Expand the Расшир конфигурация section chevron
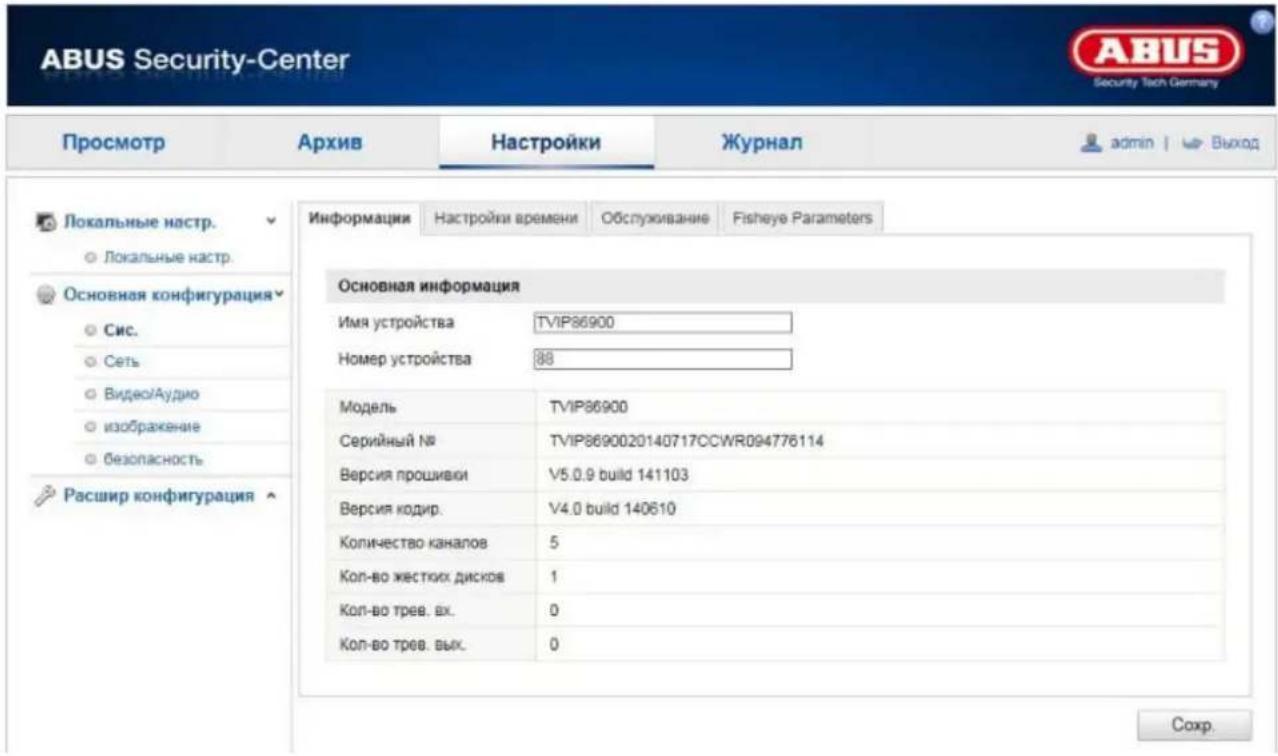Viewport: 1278px width, 756px height. click(271, 496)
